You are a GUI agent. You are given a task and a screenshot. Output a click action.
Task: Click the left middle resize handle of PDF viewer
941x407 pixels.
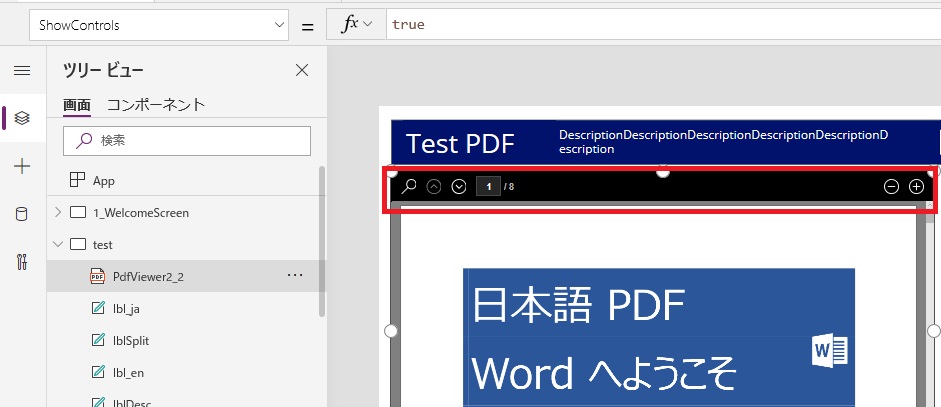391,331
